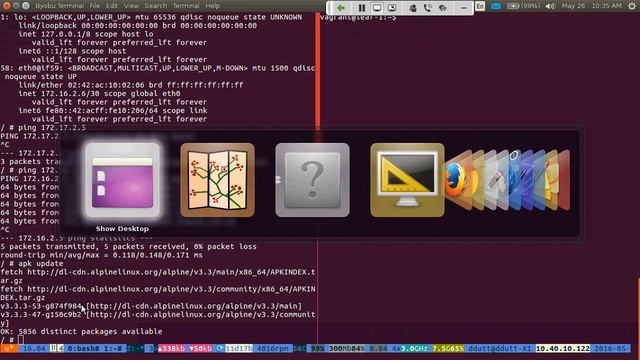Click the 16.04 release status entry

pyautogui.click(x=34, y=349)
